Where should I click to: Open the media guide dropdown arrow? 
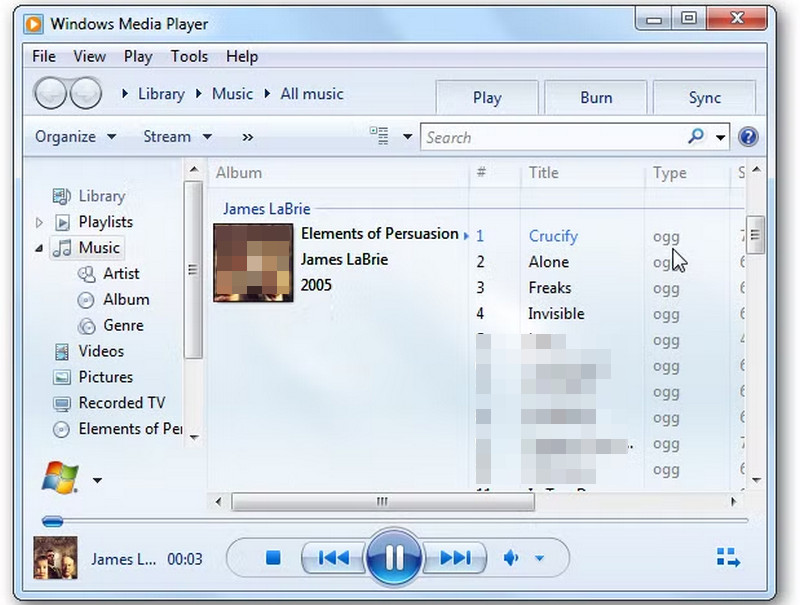pos(97,480)
